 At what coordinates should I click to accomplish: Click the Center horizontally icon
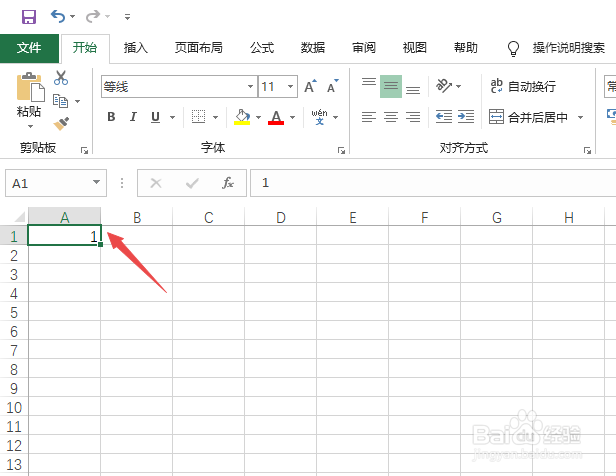tap(391, 117)
